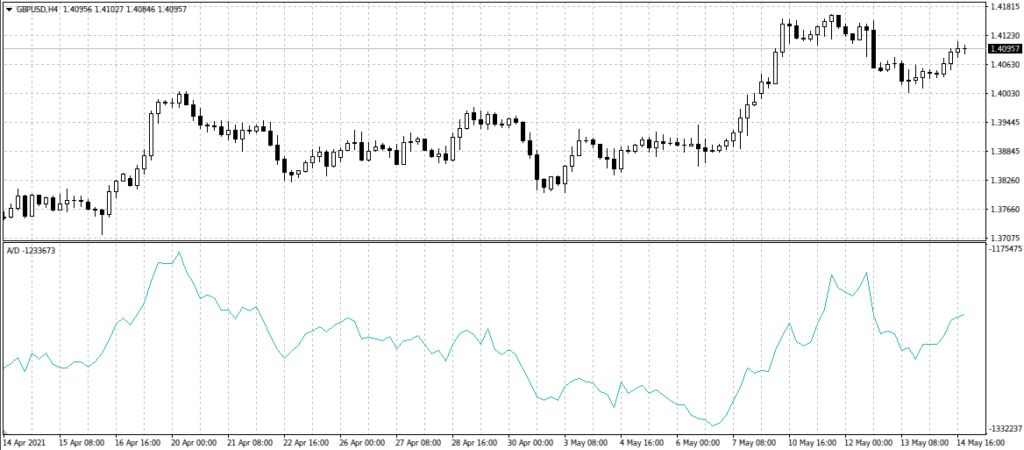
Task: Click the A/D line's highest peak near 20 Apr
Action: tap(179, 253)
